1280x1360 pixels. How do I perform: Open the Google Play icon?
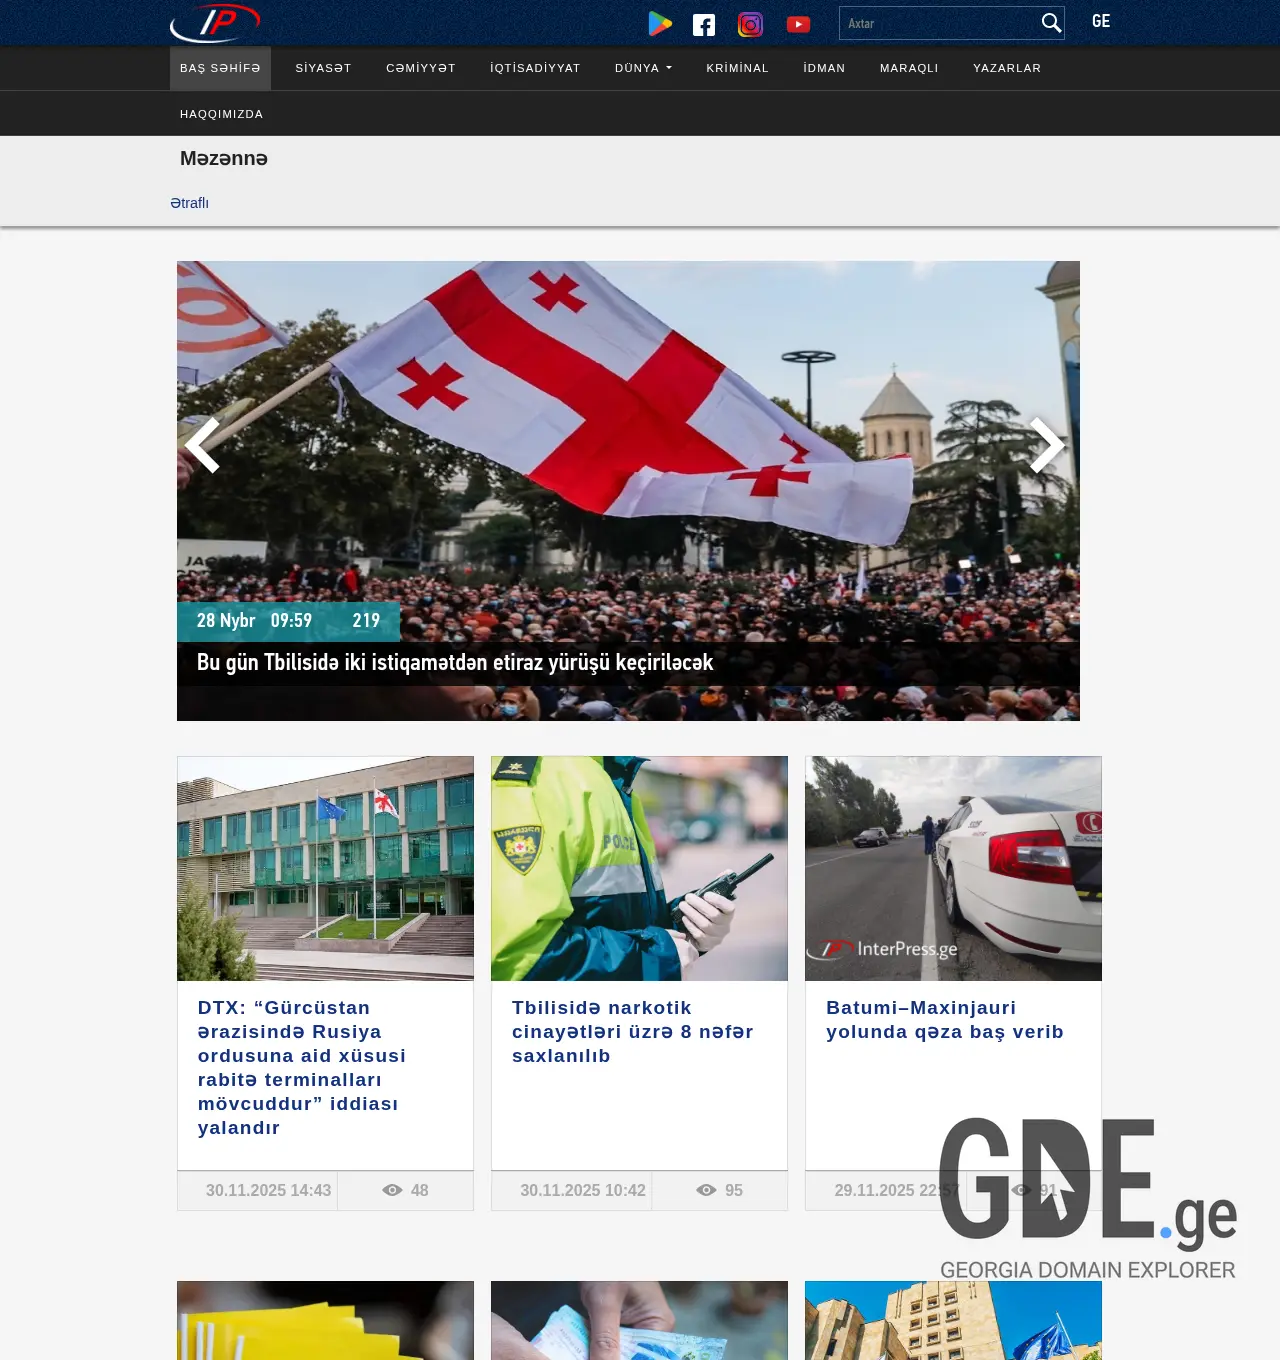click(659, 23)
